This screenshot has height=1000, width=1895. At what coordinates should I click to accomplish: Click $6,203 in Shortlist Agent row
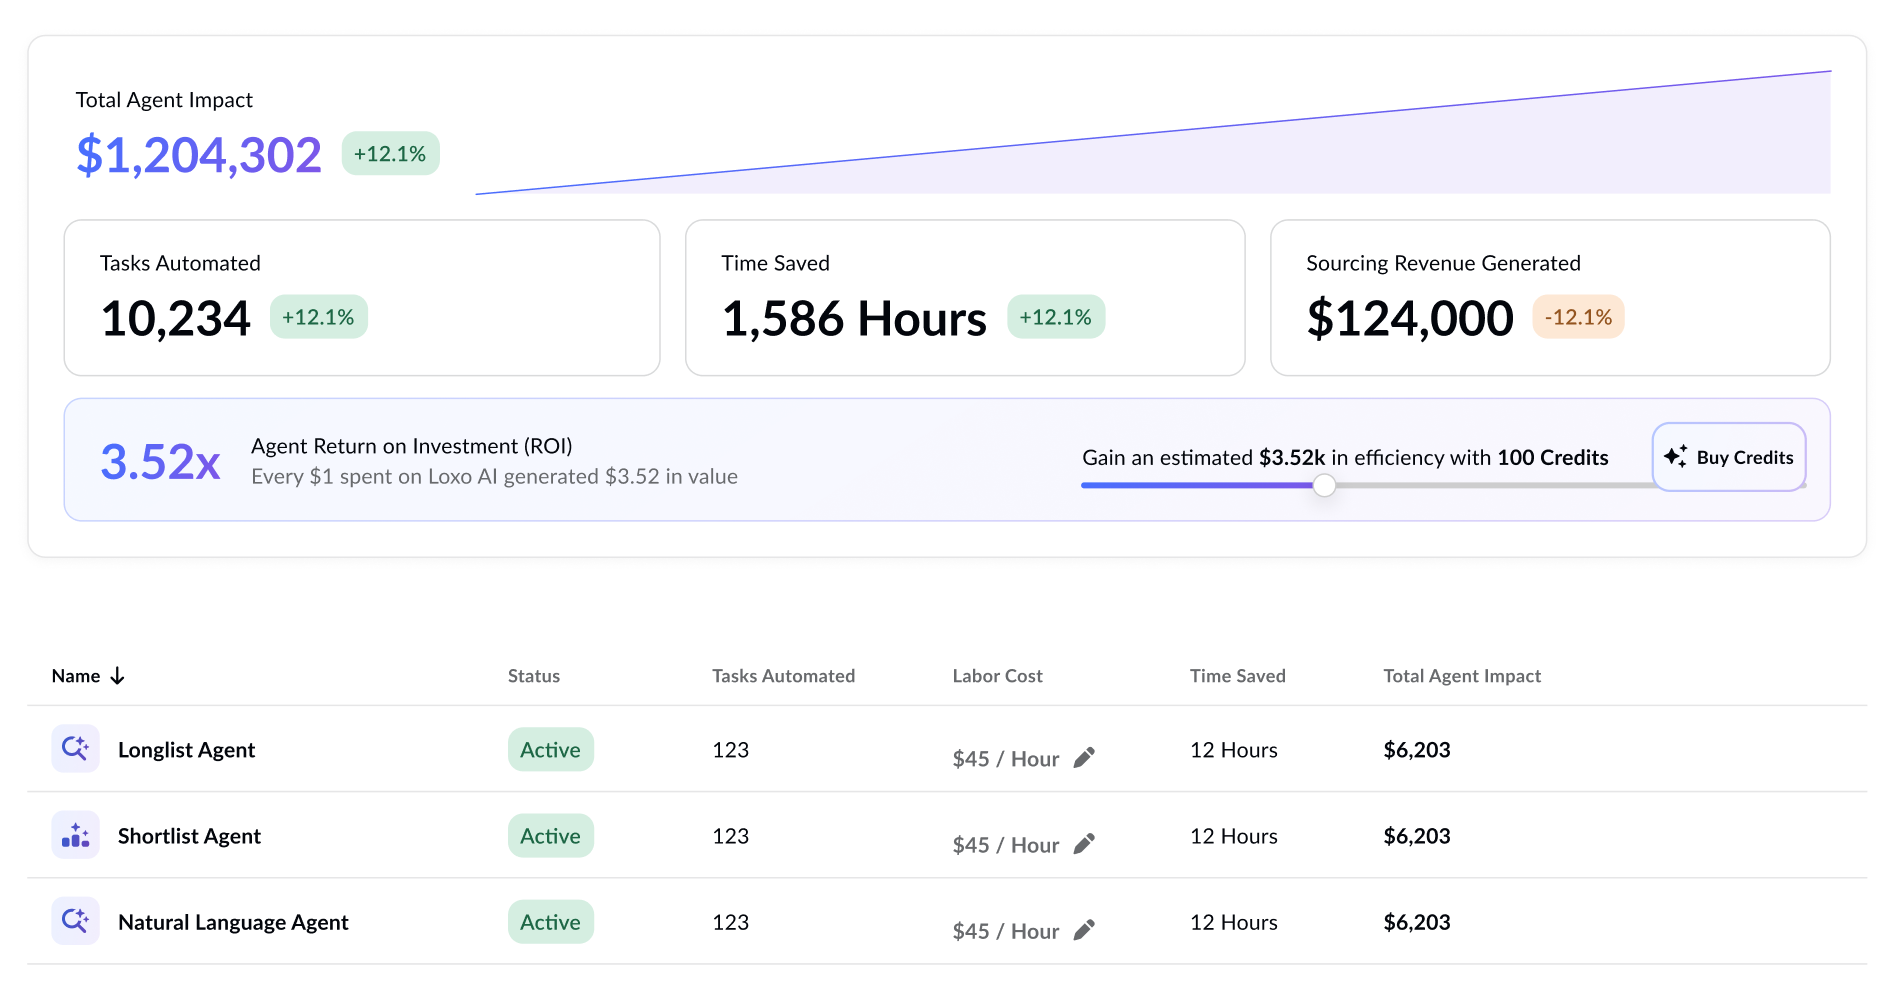click(x=1417, y=836)
